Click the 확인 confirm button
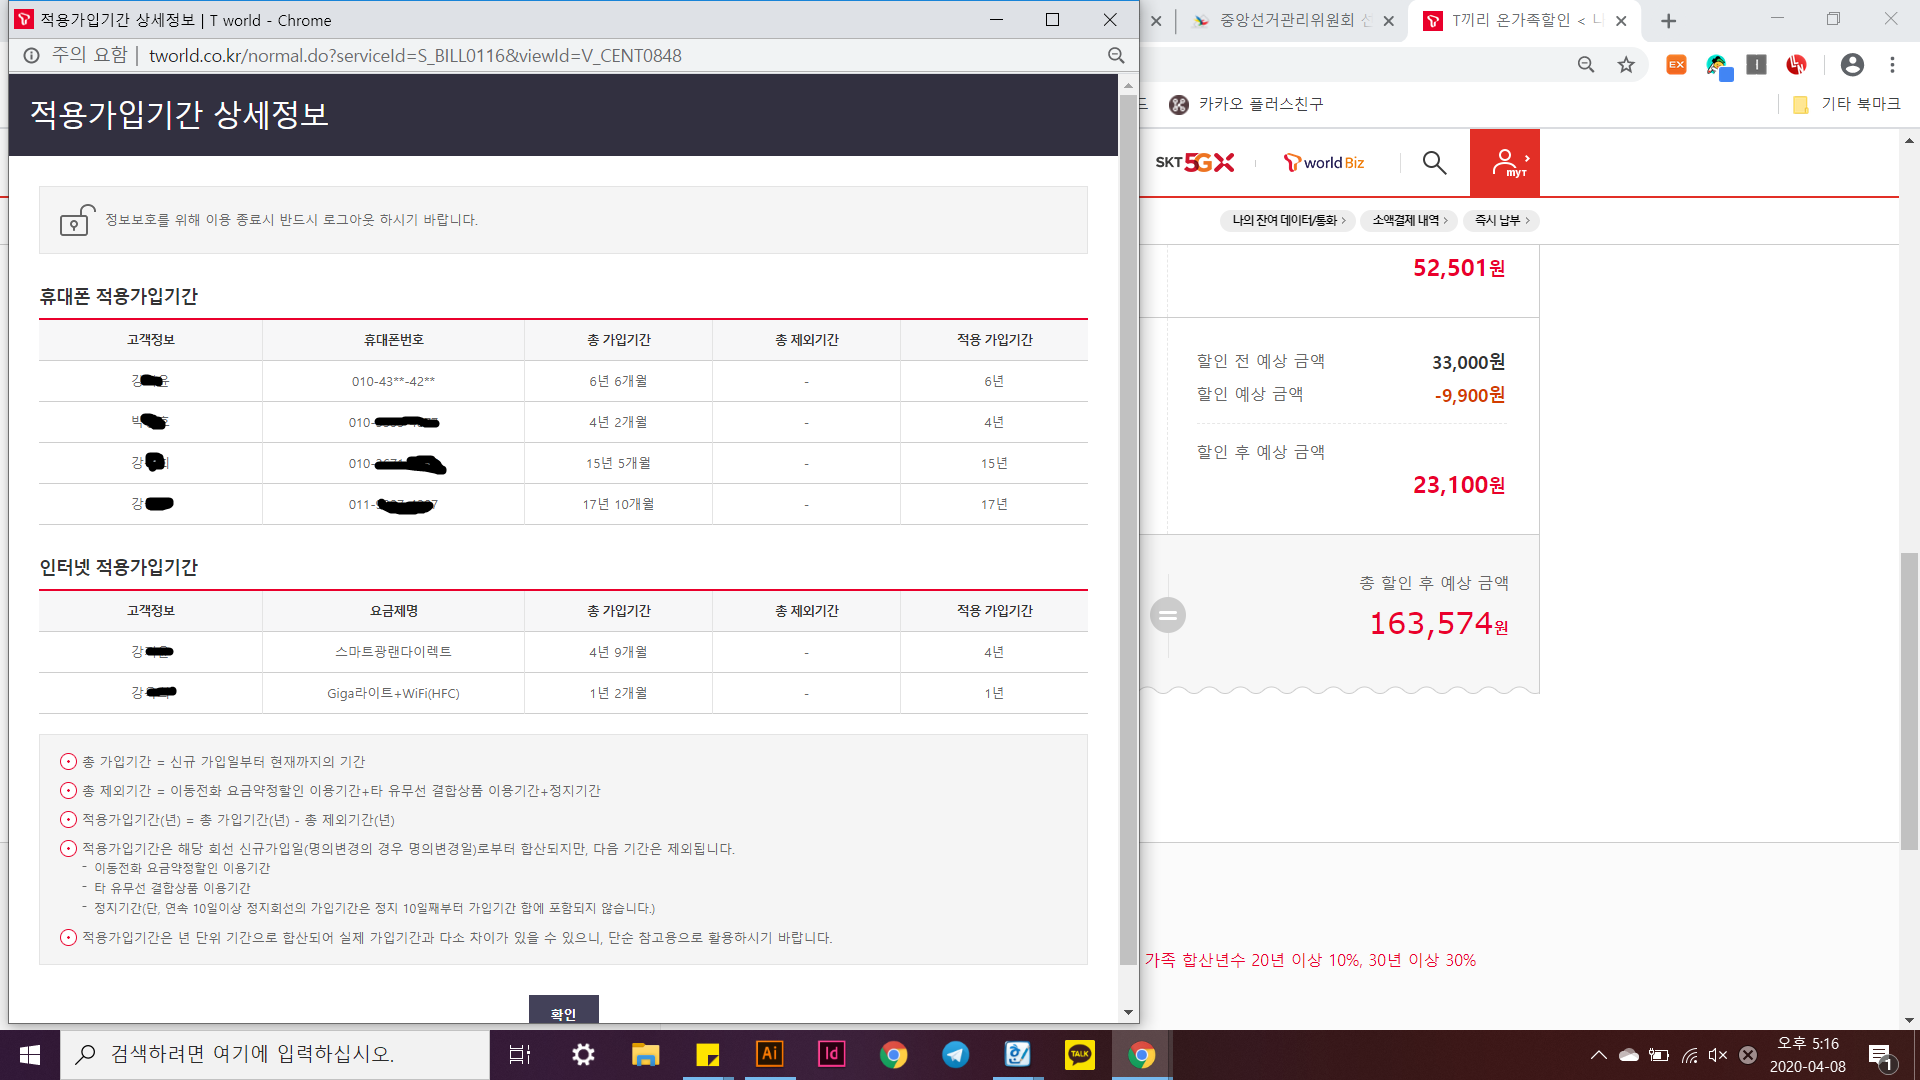Image resolution: width=1920 pixels, height=1080 pixels. tap(563, 1012)
